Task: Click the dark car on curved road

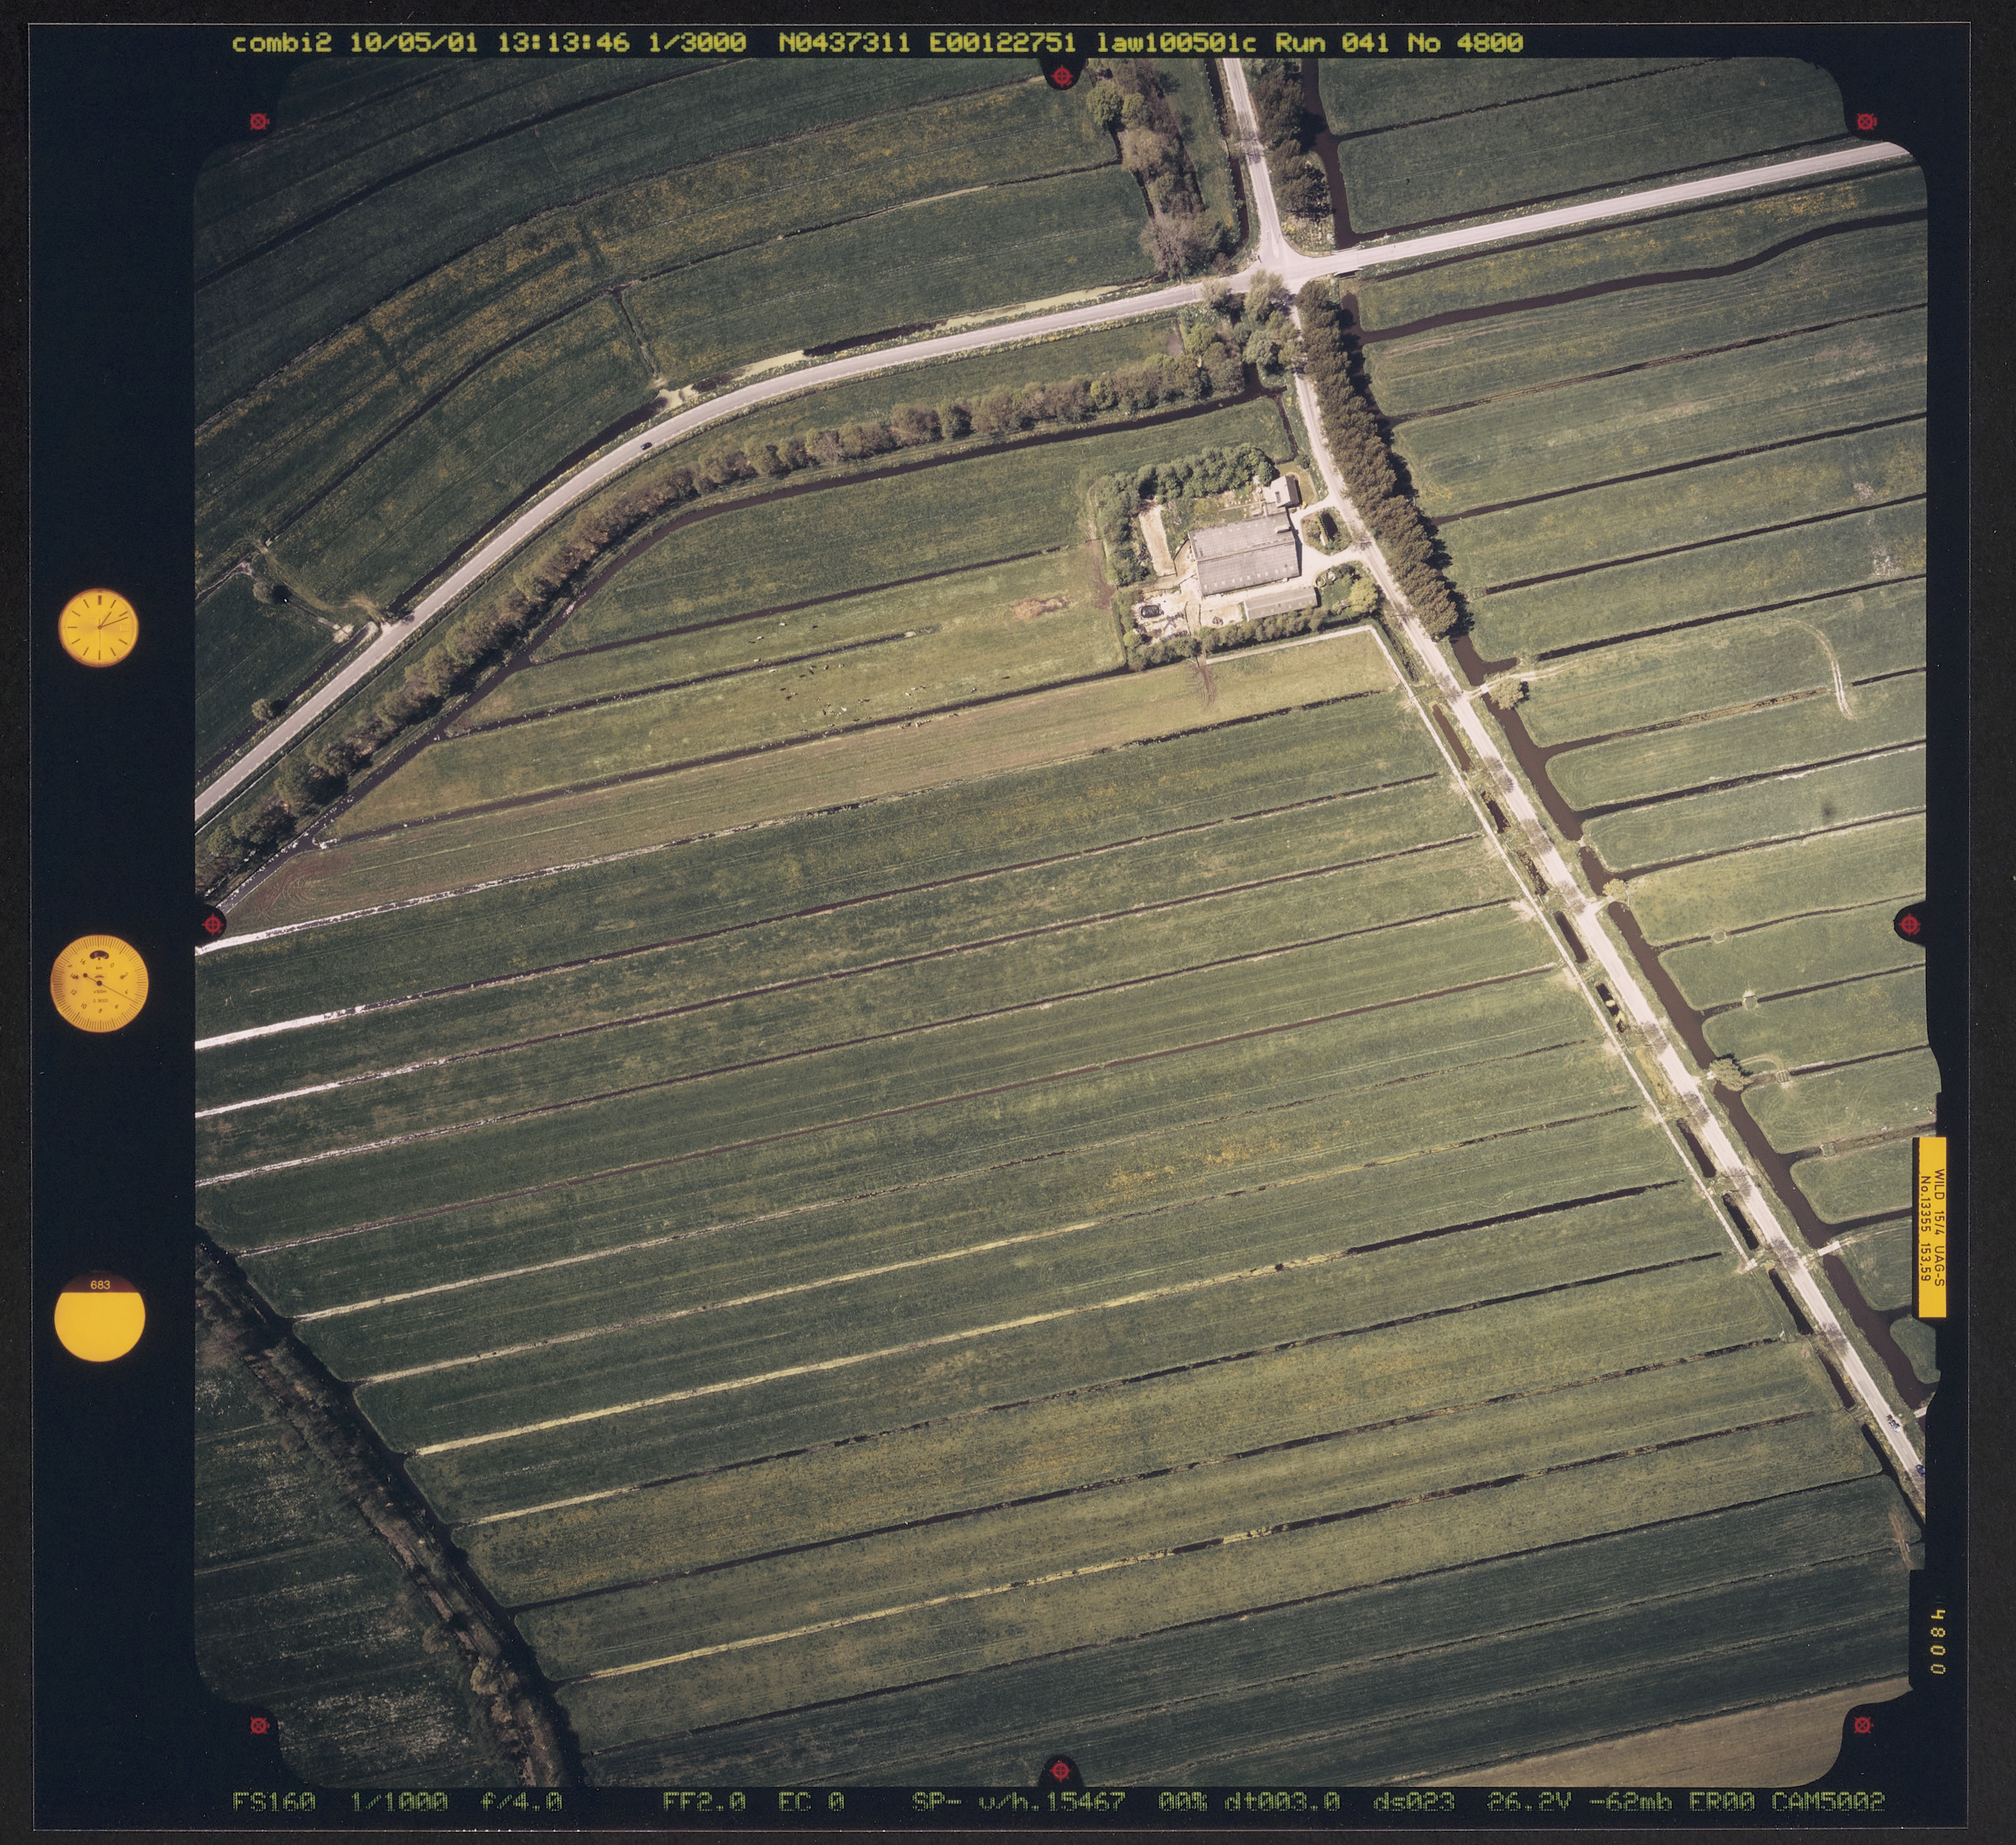Action: pyautogui.click(x=647, y=445)
